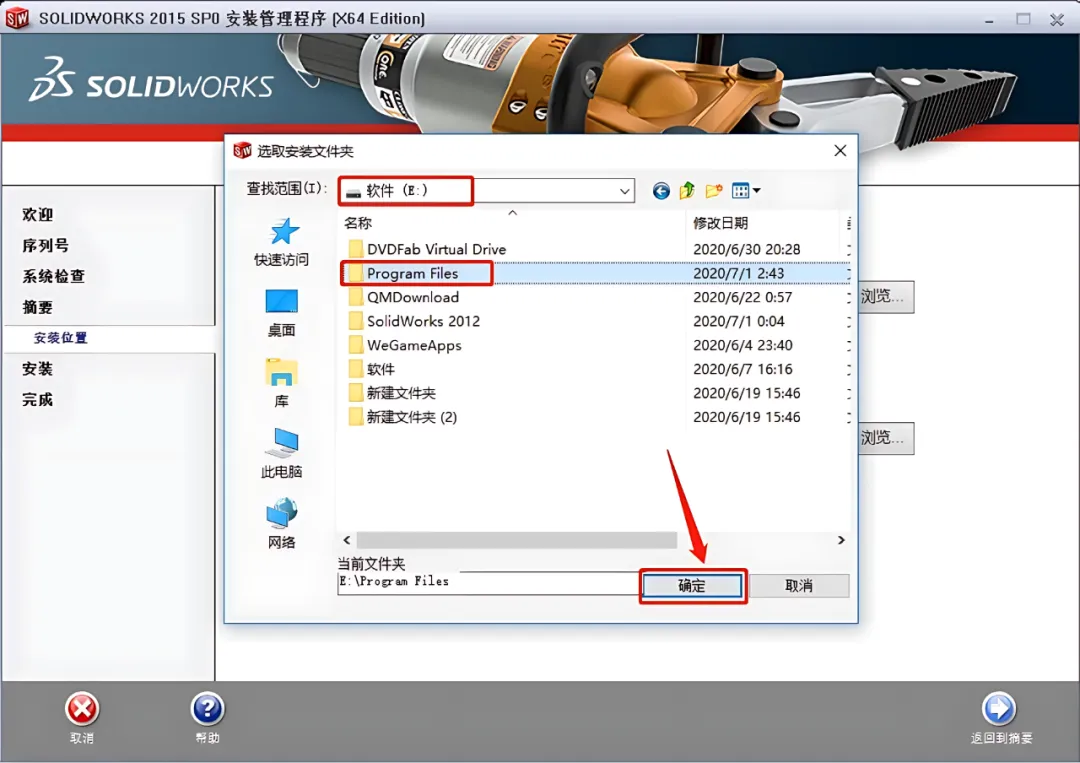This screenshot has width=1080, height=763.
Task: Select 安装位置 in sidebar
Action: 61,338
